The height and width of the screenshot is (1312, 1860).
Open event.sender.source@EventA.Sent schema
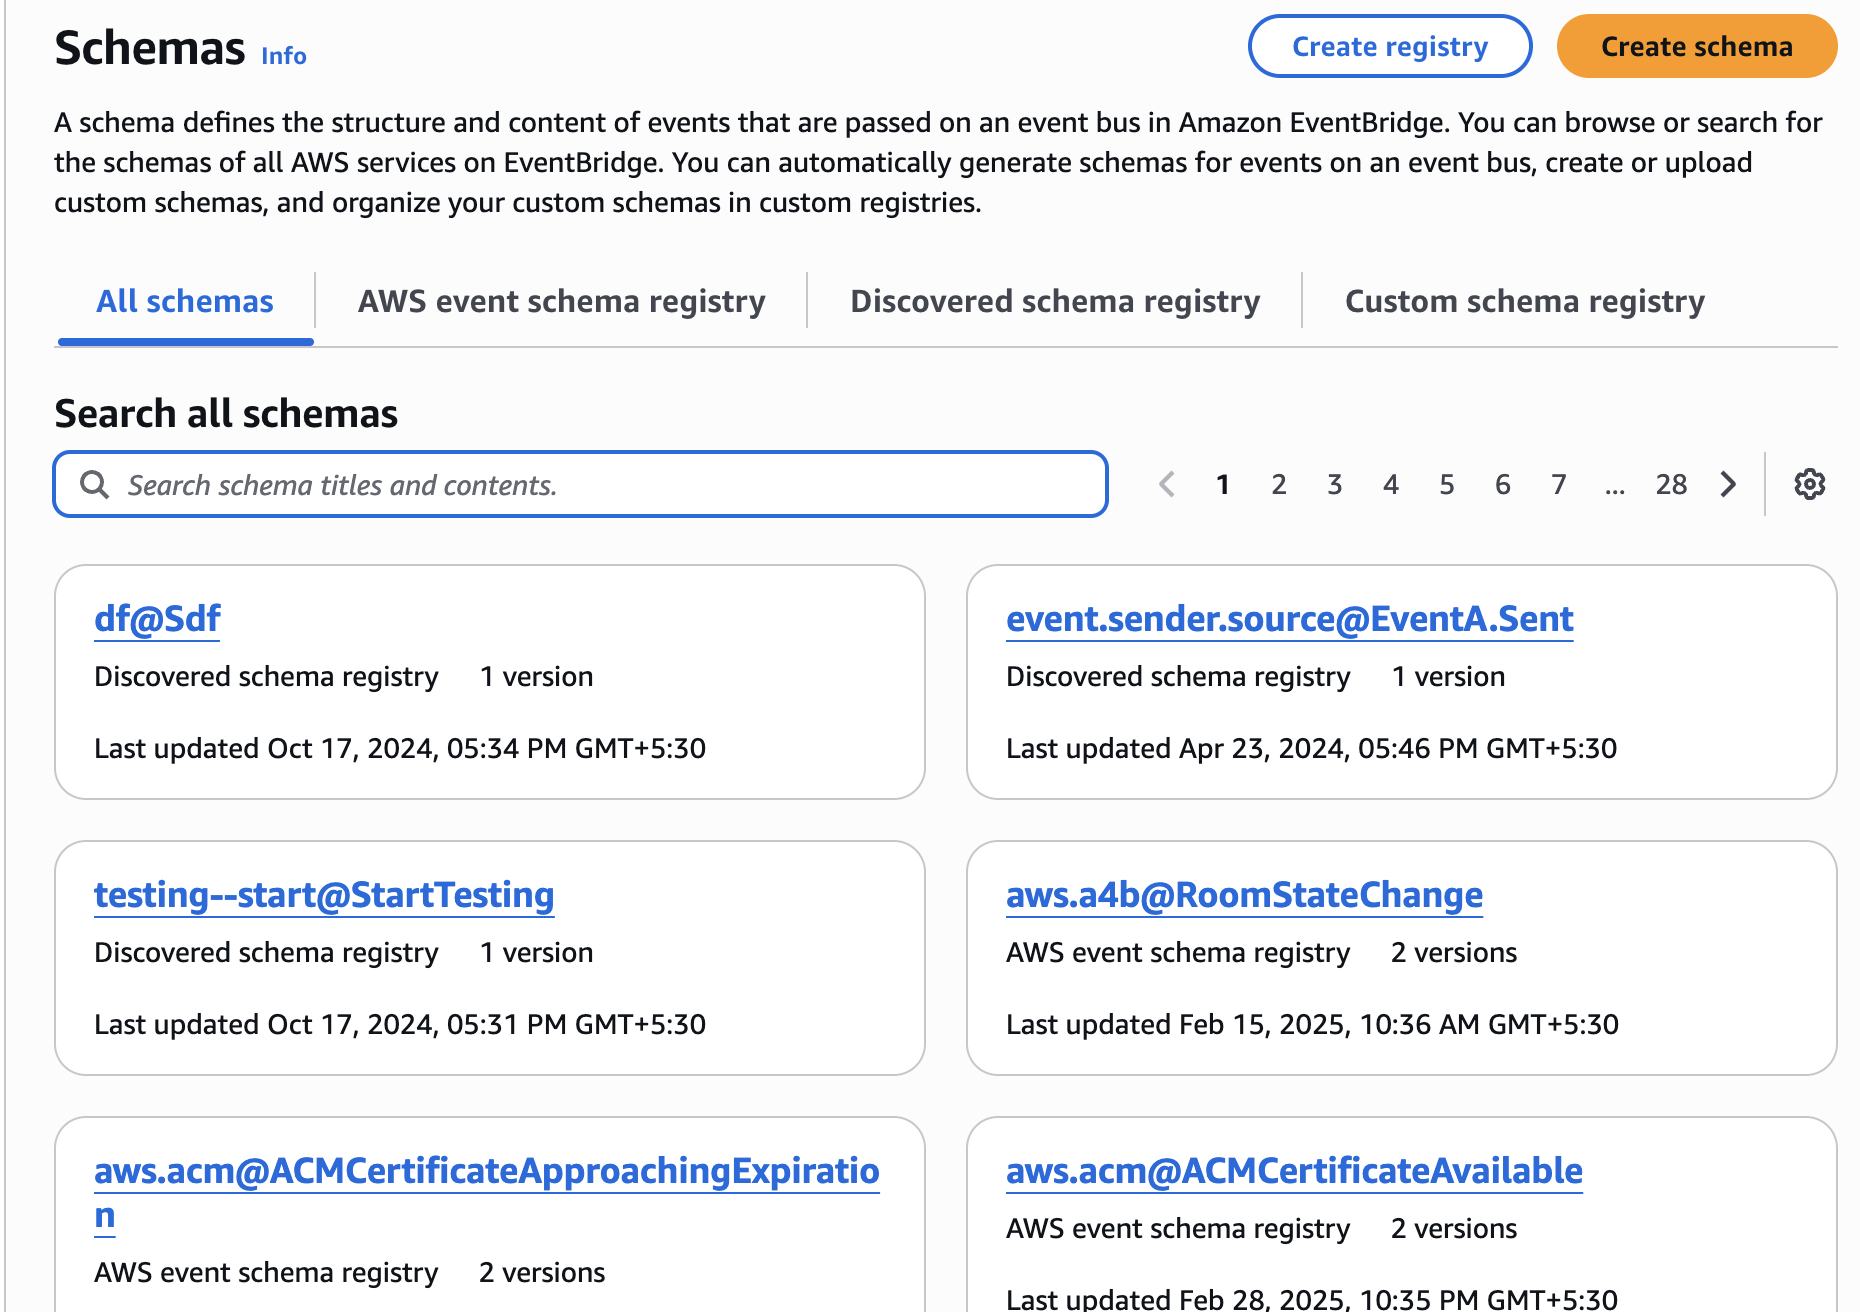[x=1289, y=619]
